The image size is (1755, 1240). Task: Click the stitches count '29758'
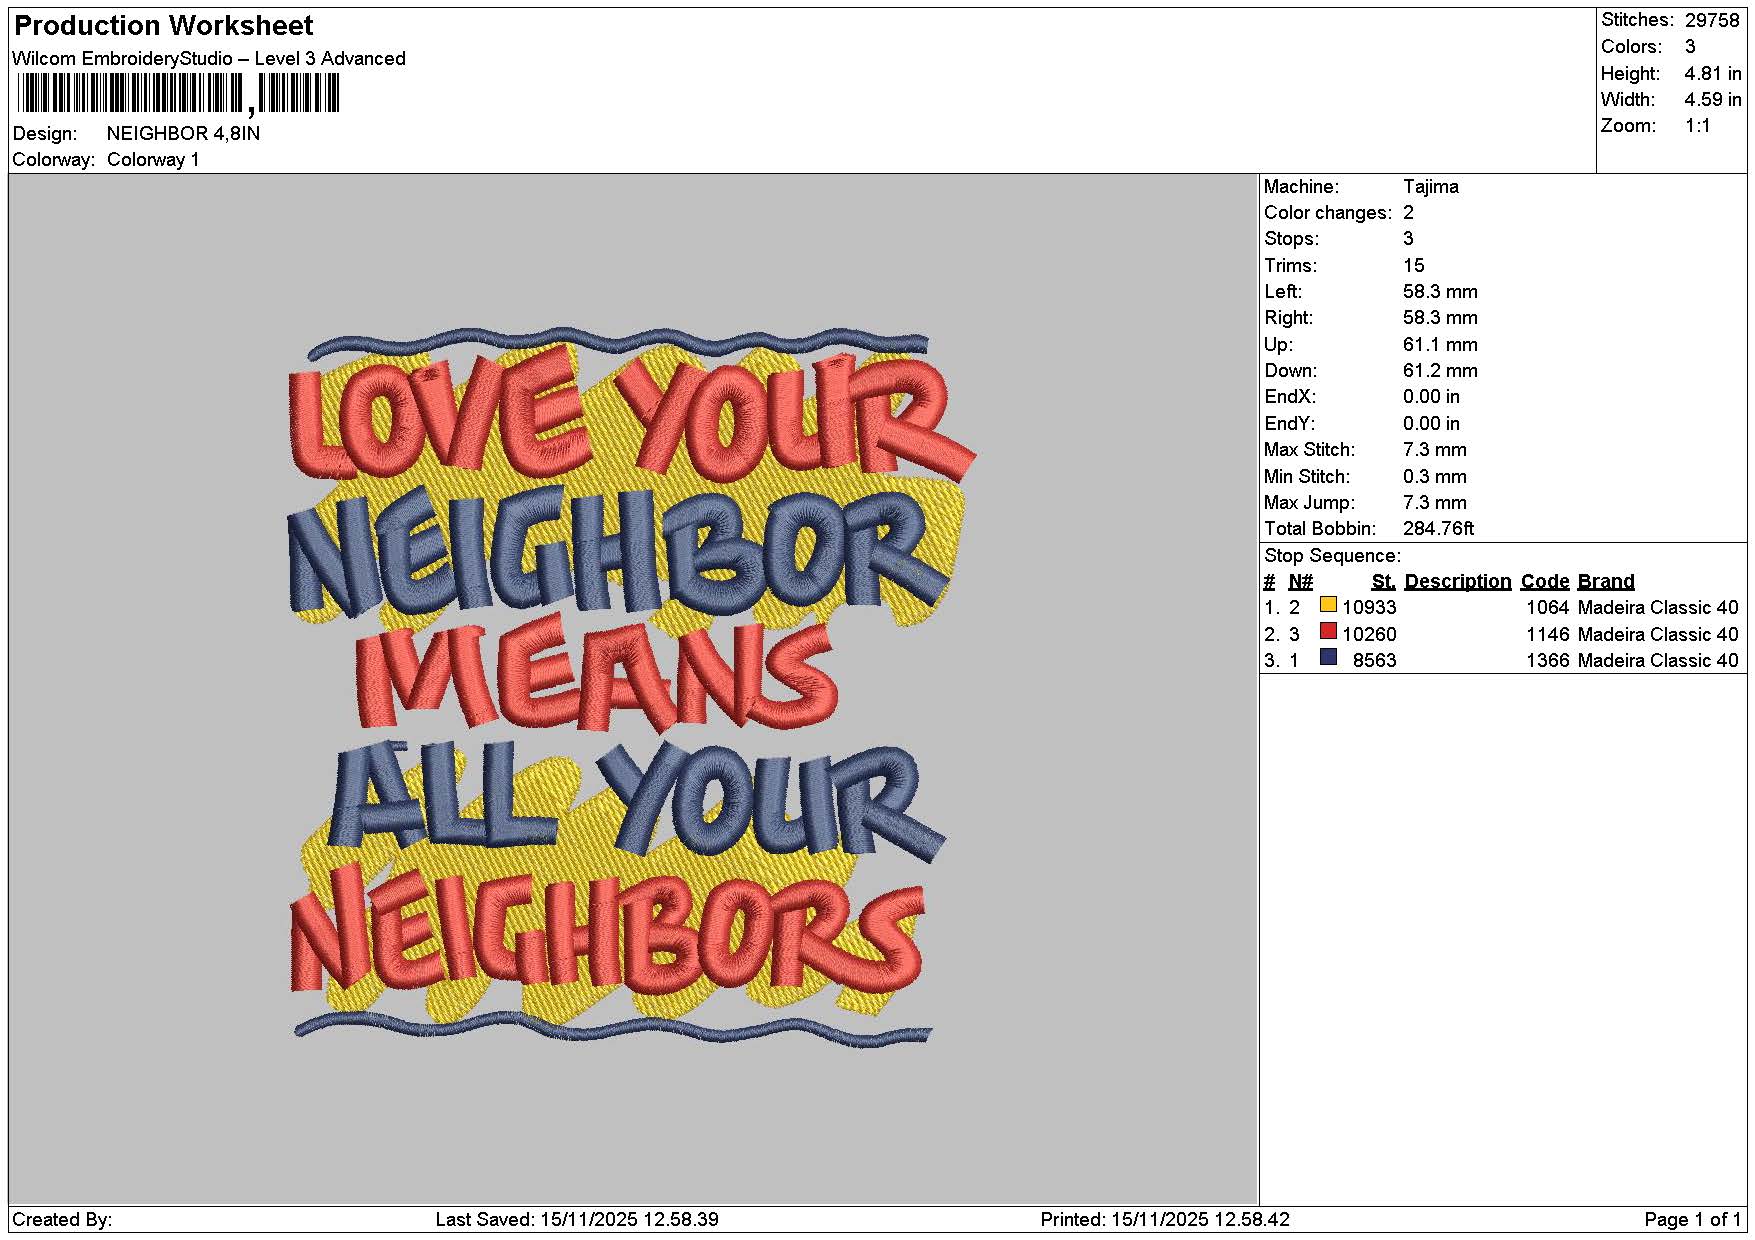click(x=1712, y=20)
